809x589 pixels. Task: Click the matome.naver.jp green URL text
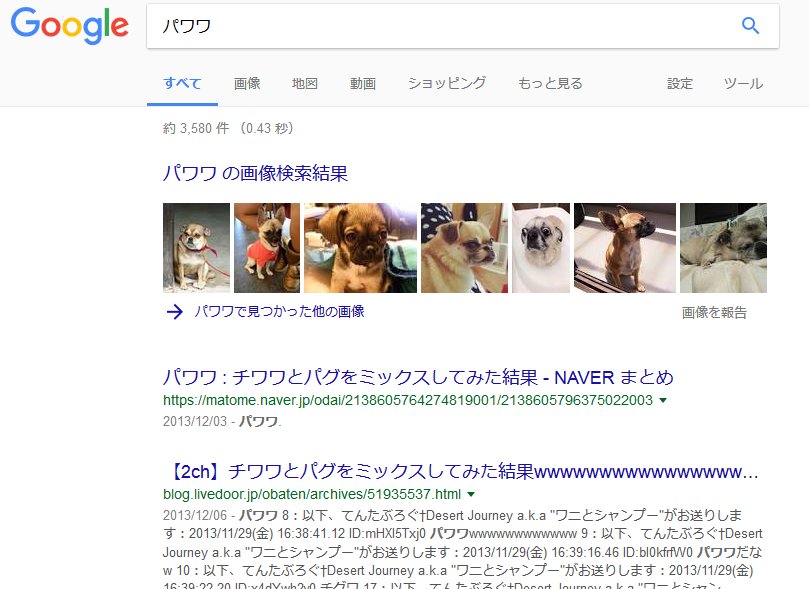click(x=408, y=400)
